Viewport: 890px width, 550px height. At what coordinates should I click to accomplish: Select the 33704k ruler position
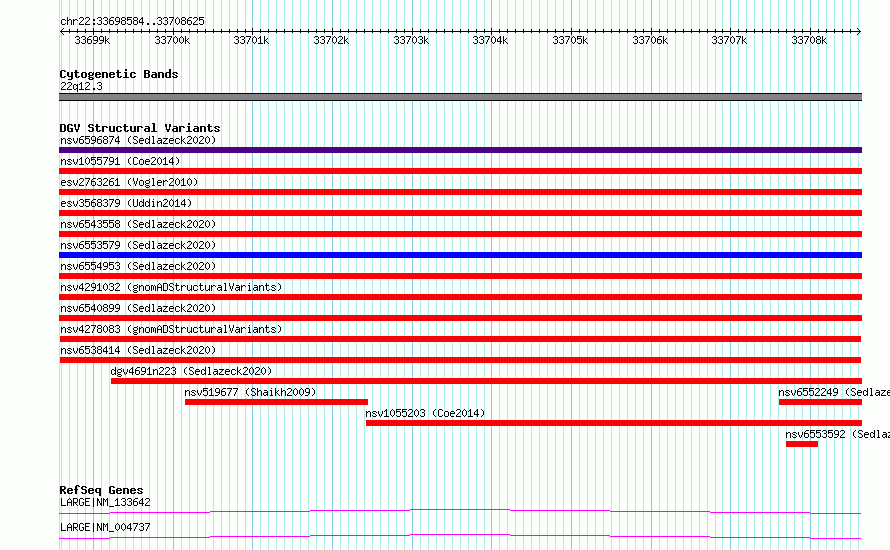(490, 40)
